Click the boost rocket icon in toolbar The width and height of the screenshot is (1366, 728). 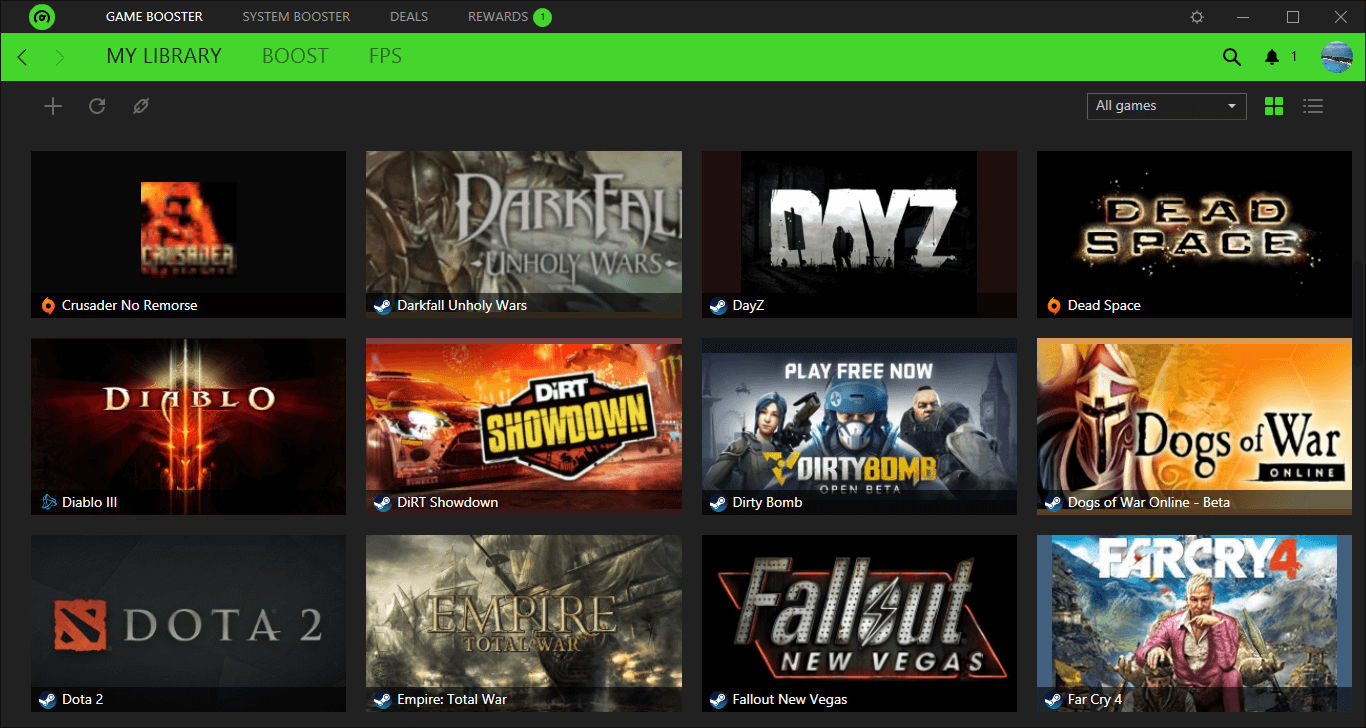coord(141,106)
